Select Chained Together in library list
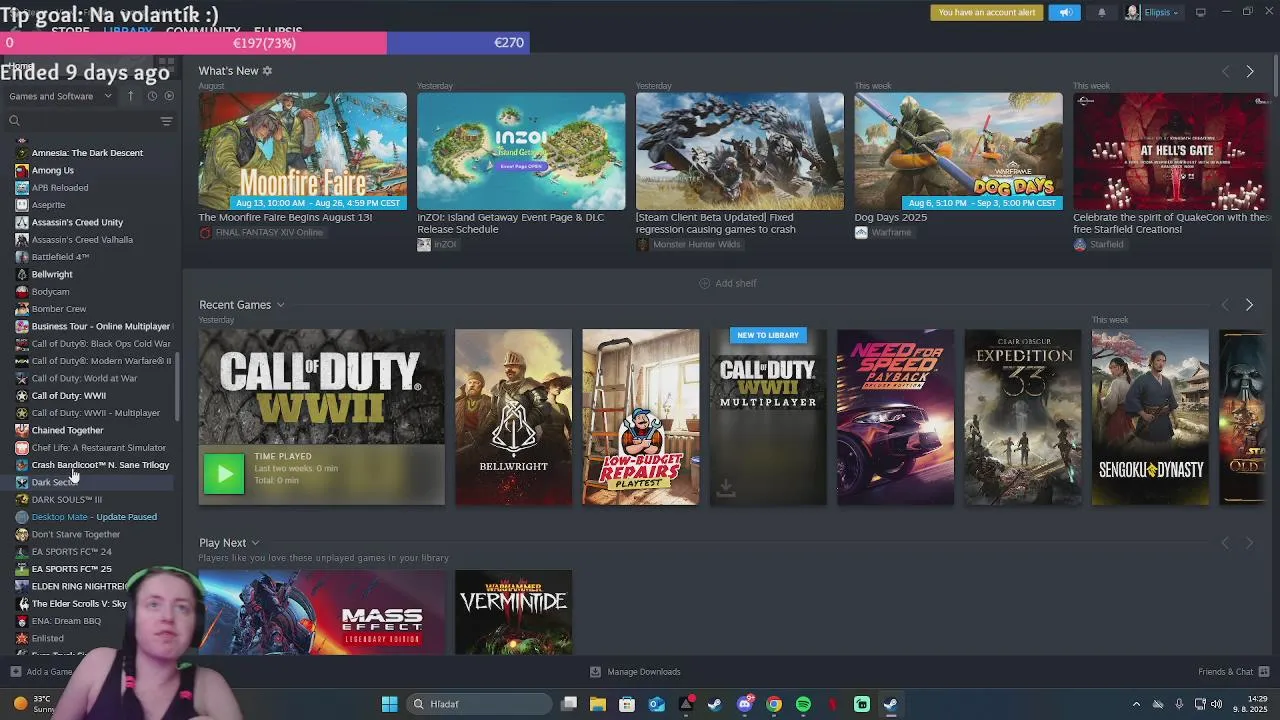This screenshot has height=720, width=1280. pyautogui.click(x=67, y=430)
